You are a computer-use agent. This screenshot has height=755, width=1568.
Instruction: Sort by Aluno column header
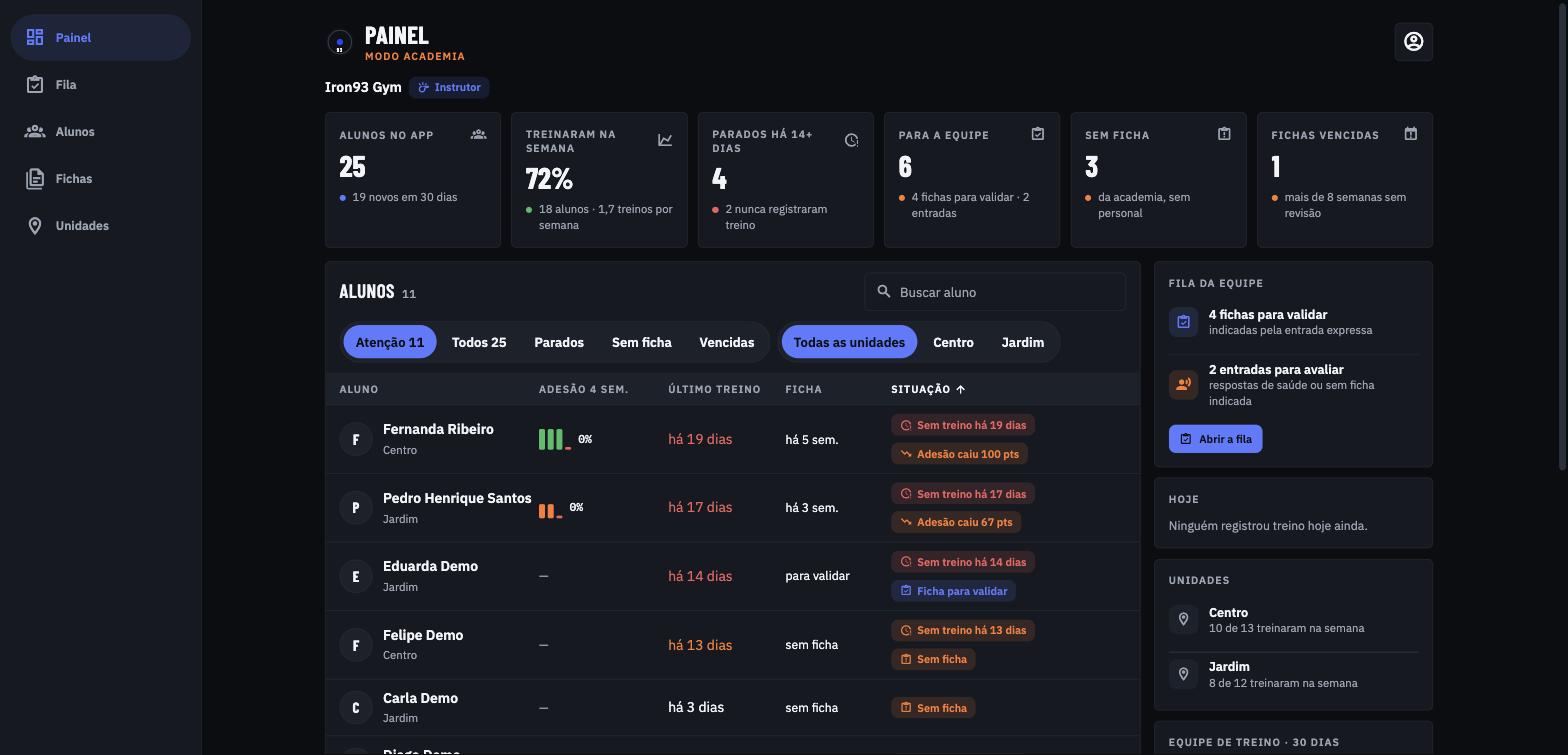click(359, 389)
